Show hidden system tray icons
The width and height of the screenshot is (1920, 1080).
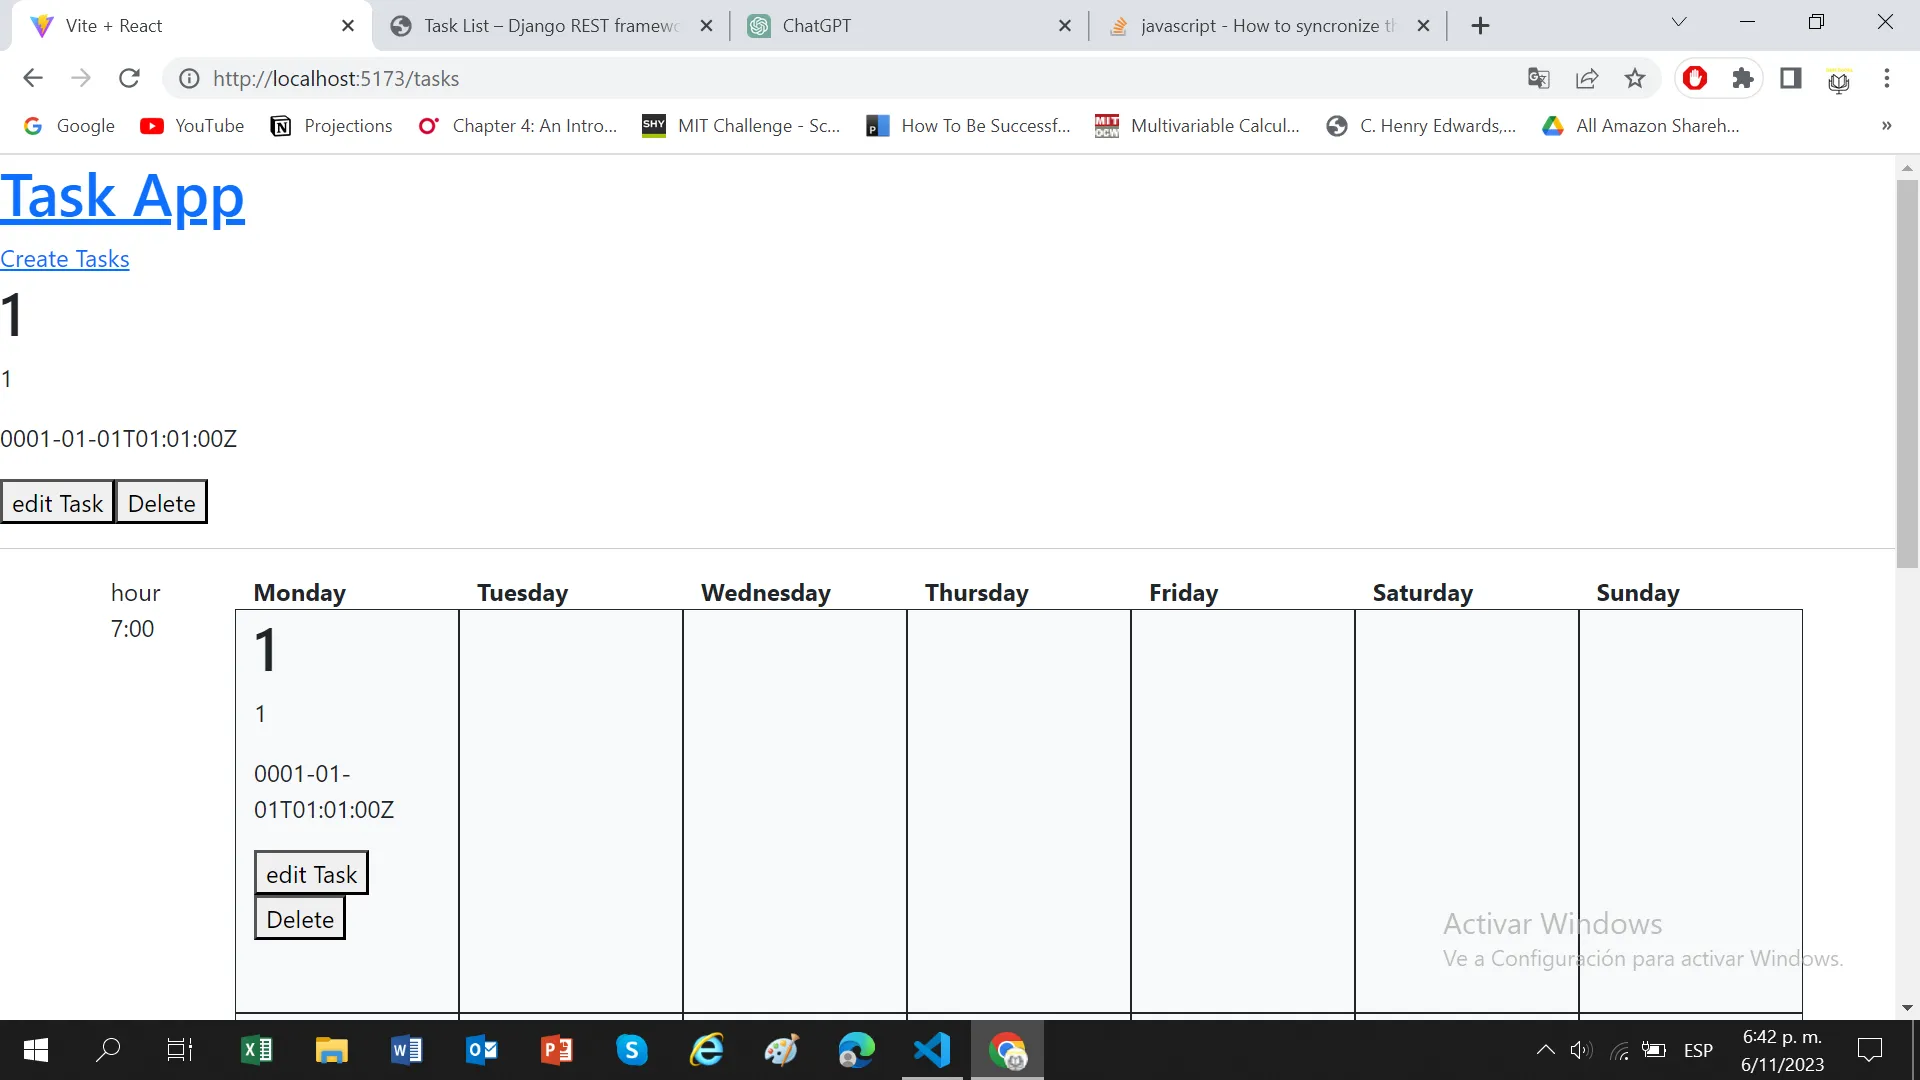1545,1050
